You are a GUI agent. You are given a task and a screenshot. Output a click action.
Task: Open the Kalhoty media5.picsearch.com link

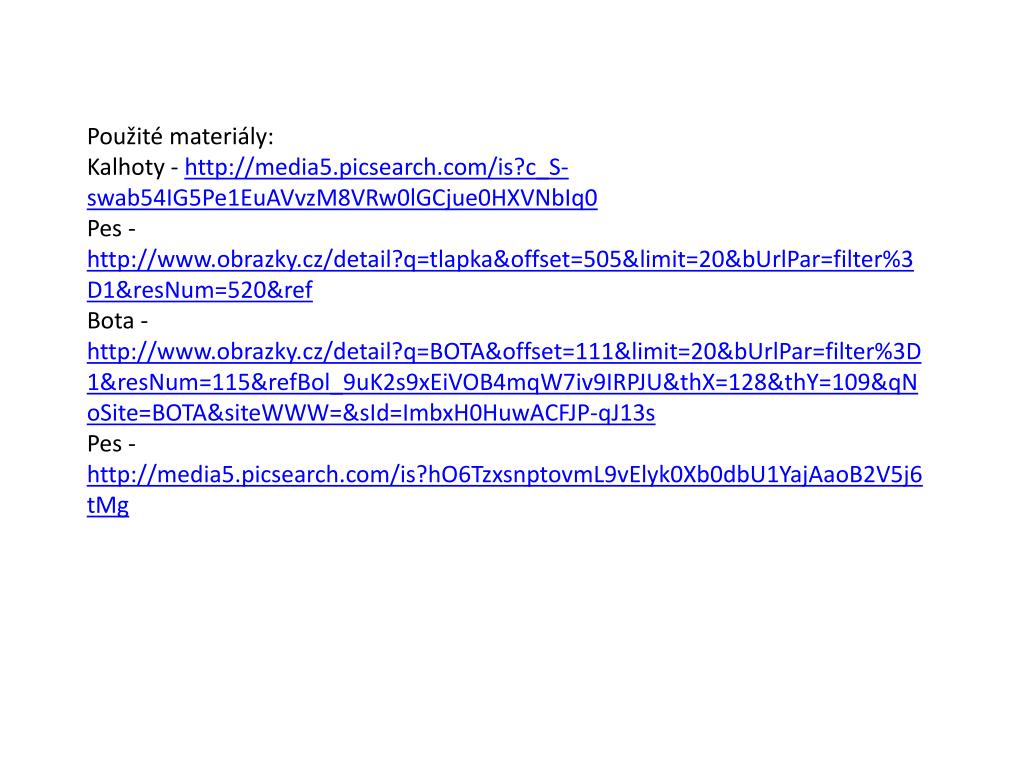(x=376, y=168)
